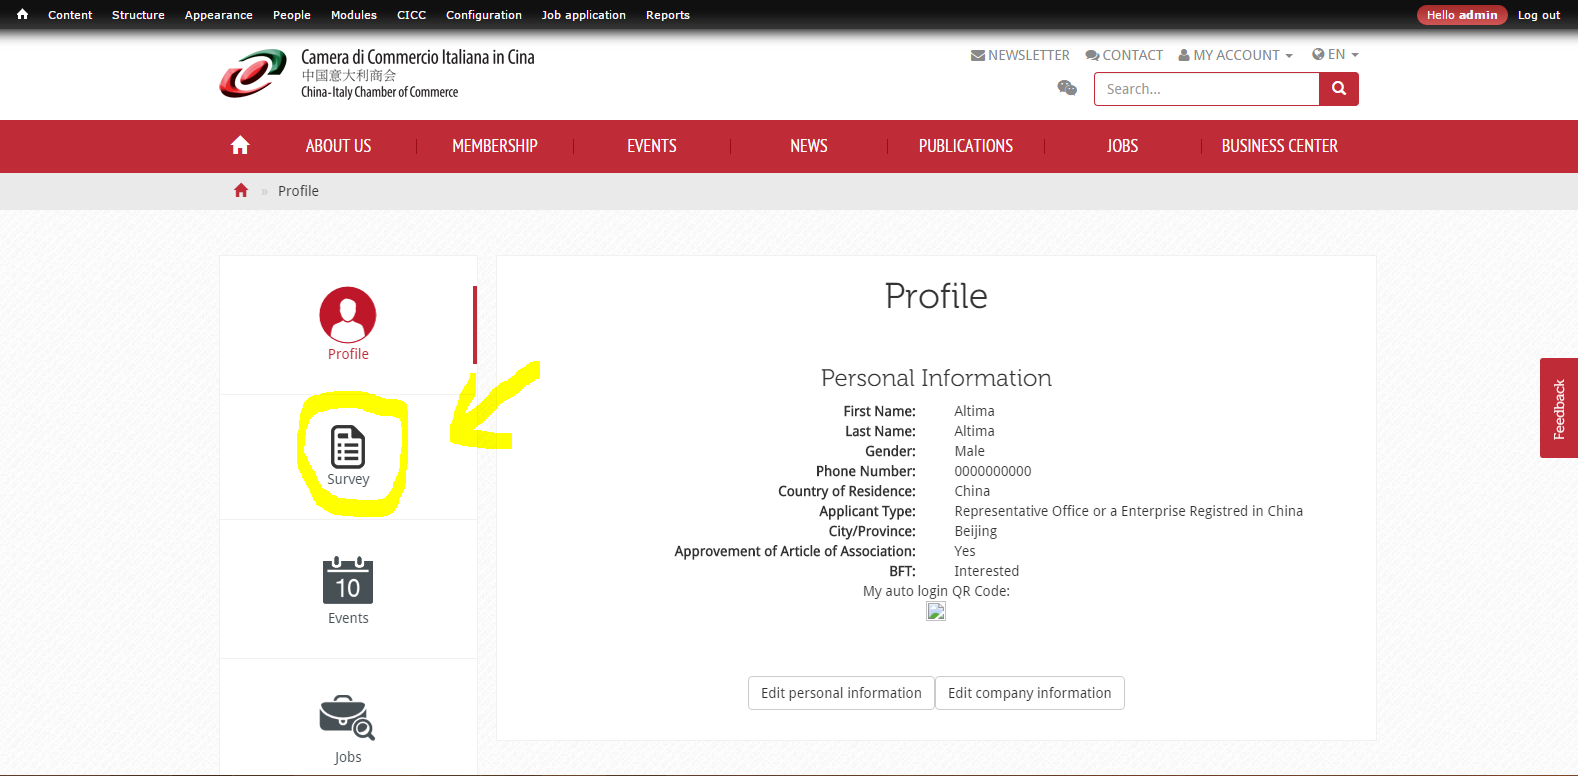Open the EN language dropdown
This screenshot has height=776, width=1578.
click(x=1335, y=55)
